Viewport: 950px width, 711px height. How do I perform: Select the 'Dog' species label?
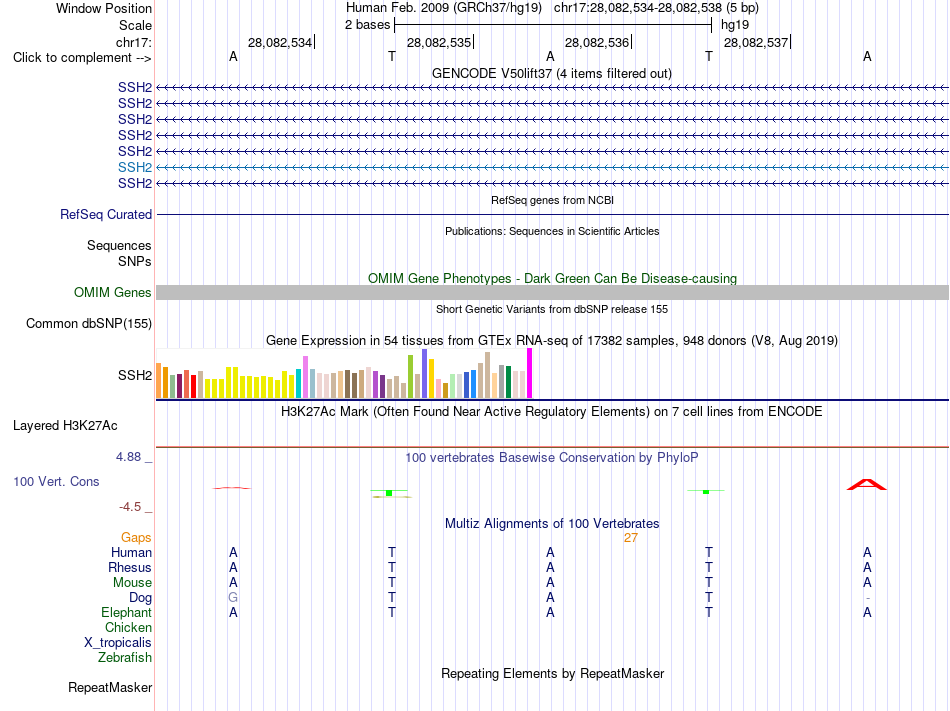(141, 598)
